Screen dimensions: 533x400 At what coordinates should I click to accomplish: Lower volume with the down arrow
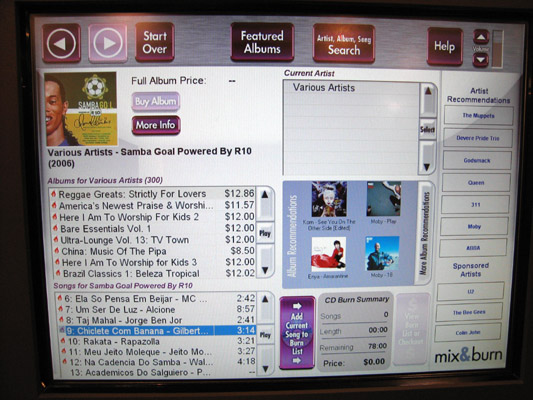480,59
